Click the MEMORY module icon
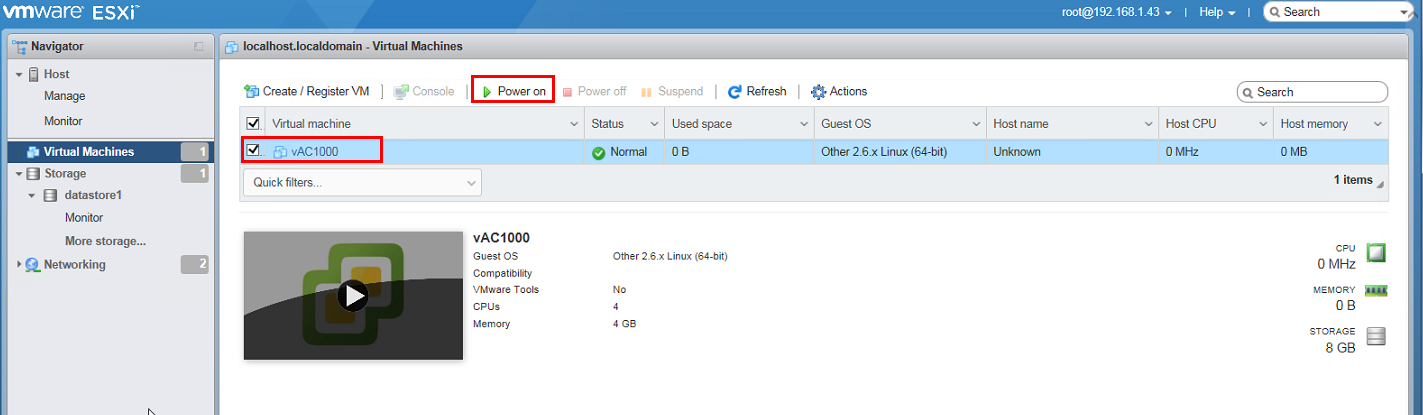The height and width of the screenshot is (415, 1423). [1376, 291]
